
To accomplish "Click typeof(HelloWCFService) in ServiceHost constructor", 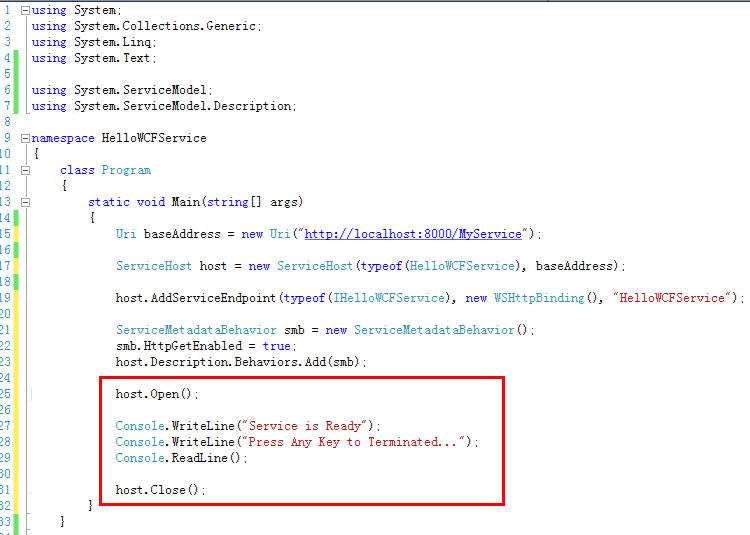I will click(440, 266).
